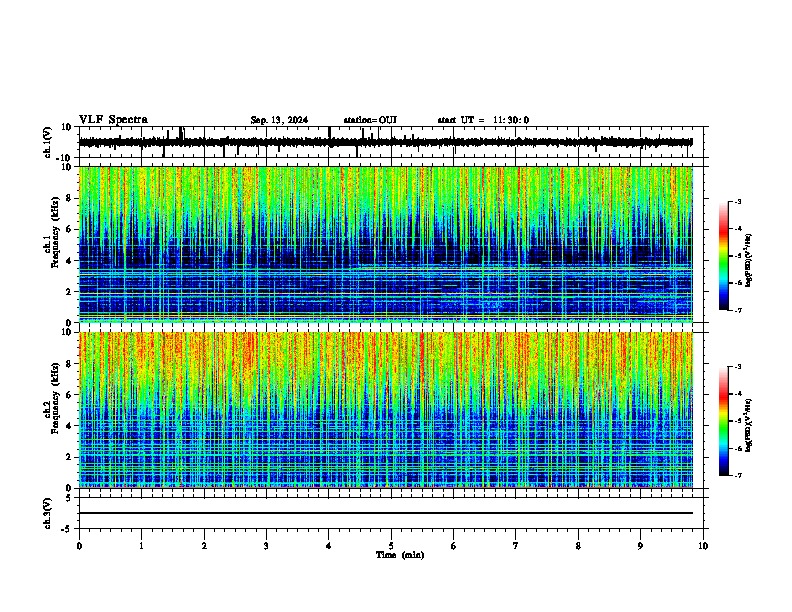Click time axis tick label "3"

[266, 546]
